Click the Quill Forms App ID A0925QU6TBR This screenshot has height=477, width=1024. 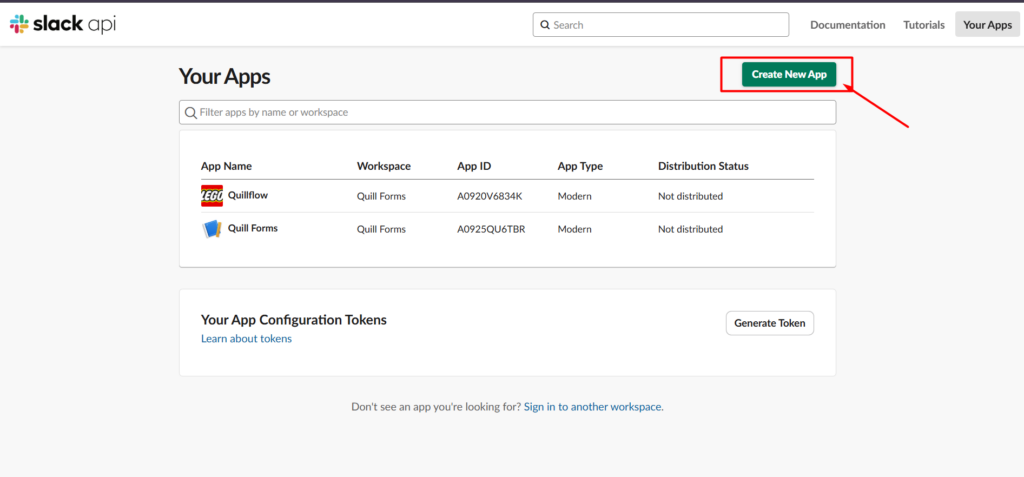click(x=491, y=229)
